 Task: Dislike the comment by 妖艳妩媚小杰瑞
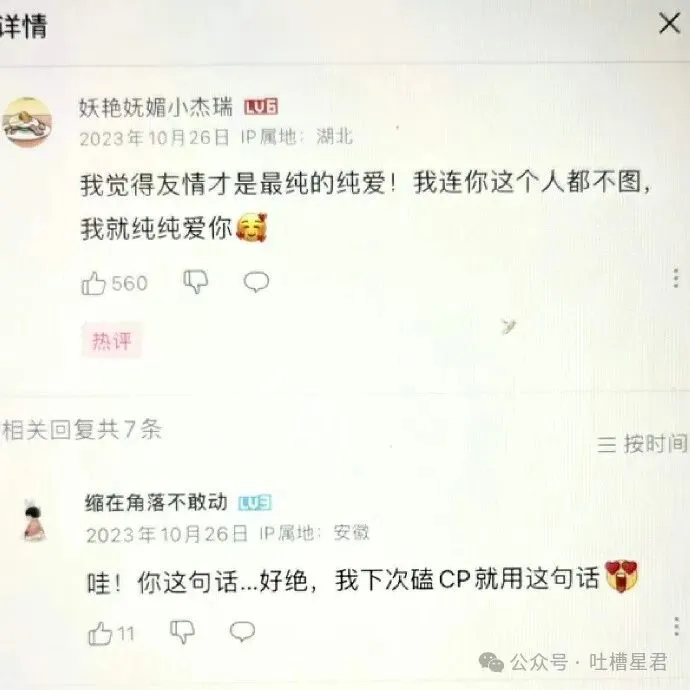coord(196,282)
